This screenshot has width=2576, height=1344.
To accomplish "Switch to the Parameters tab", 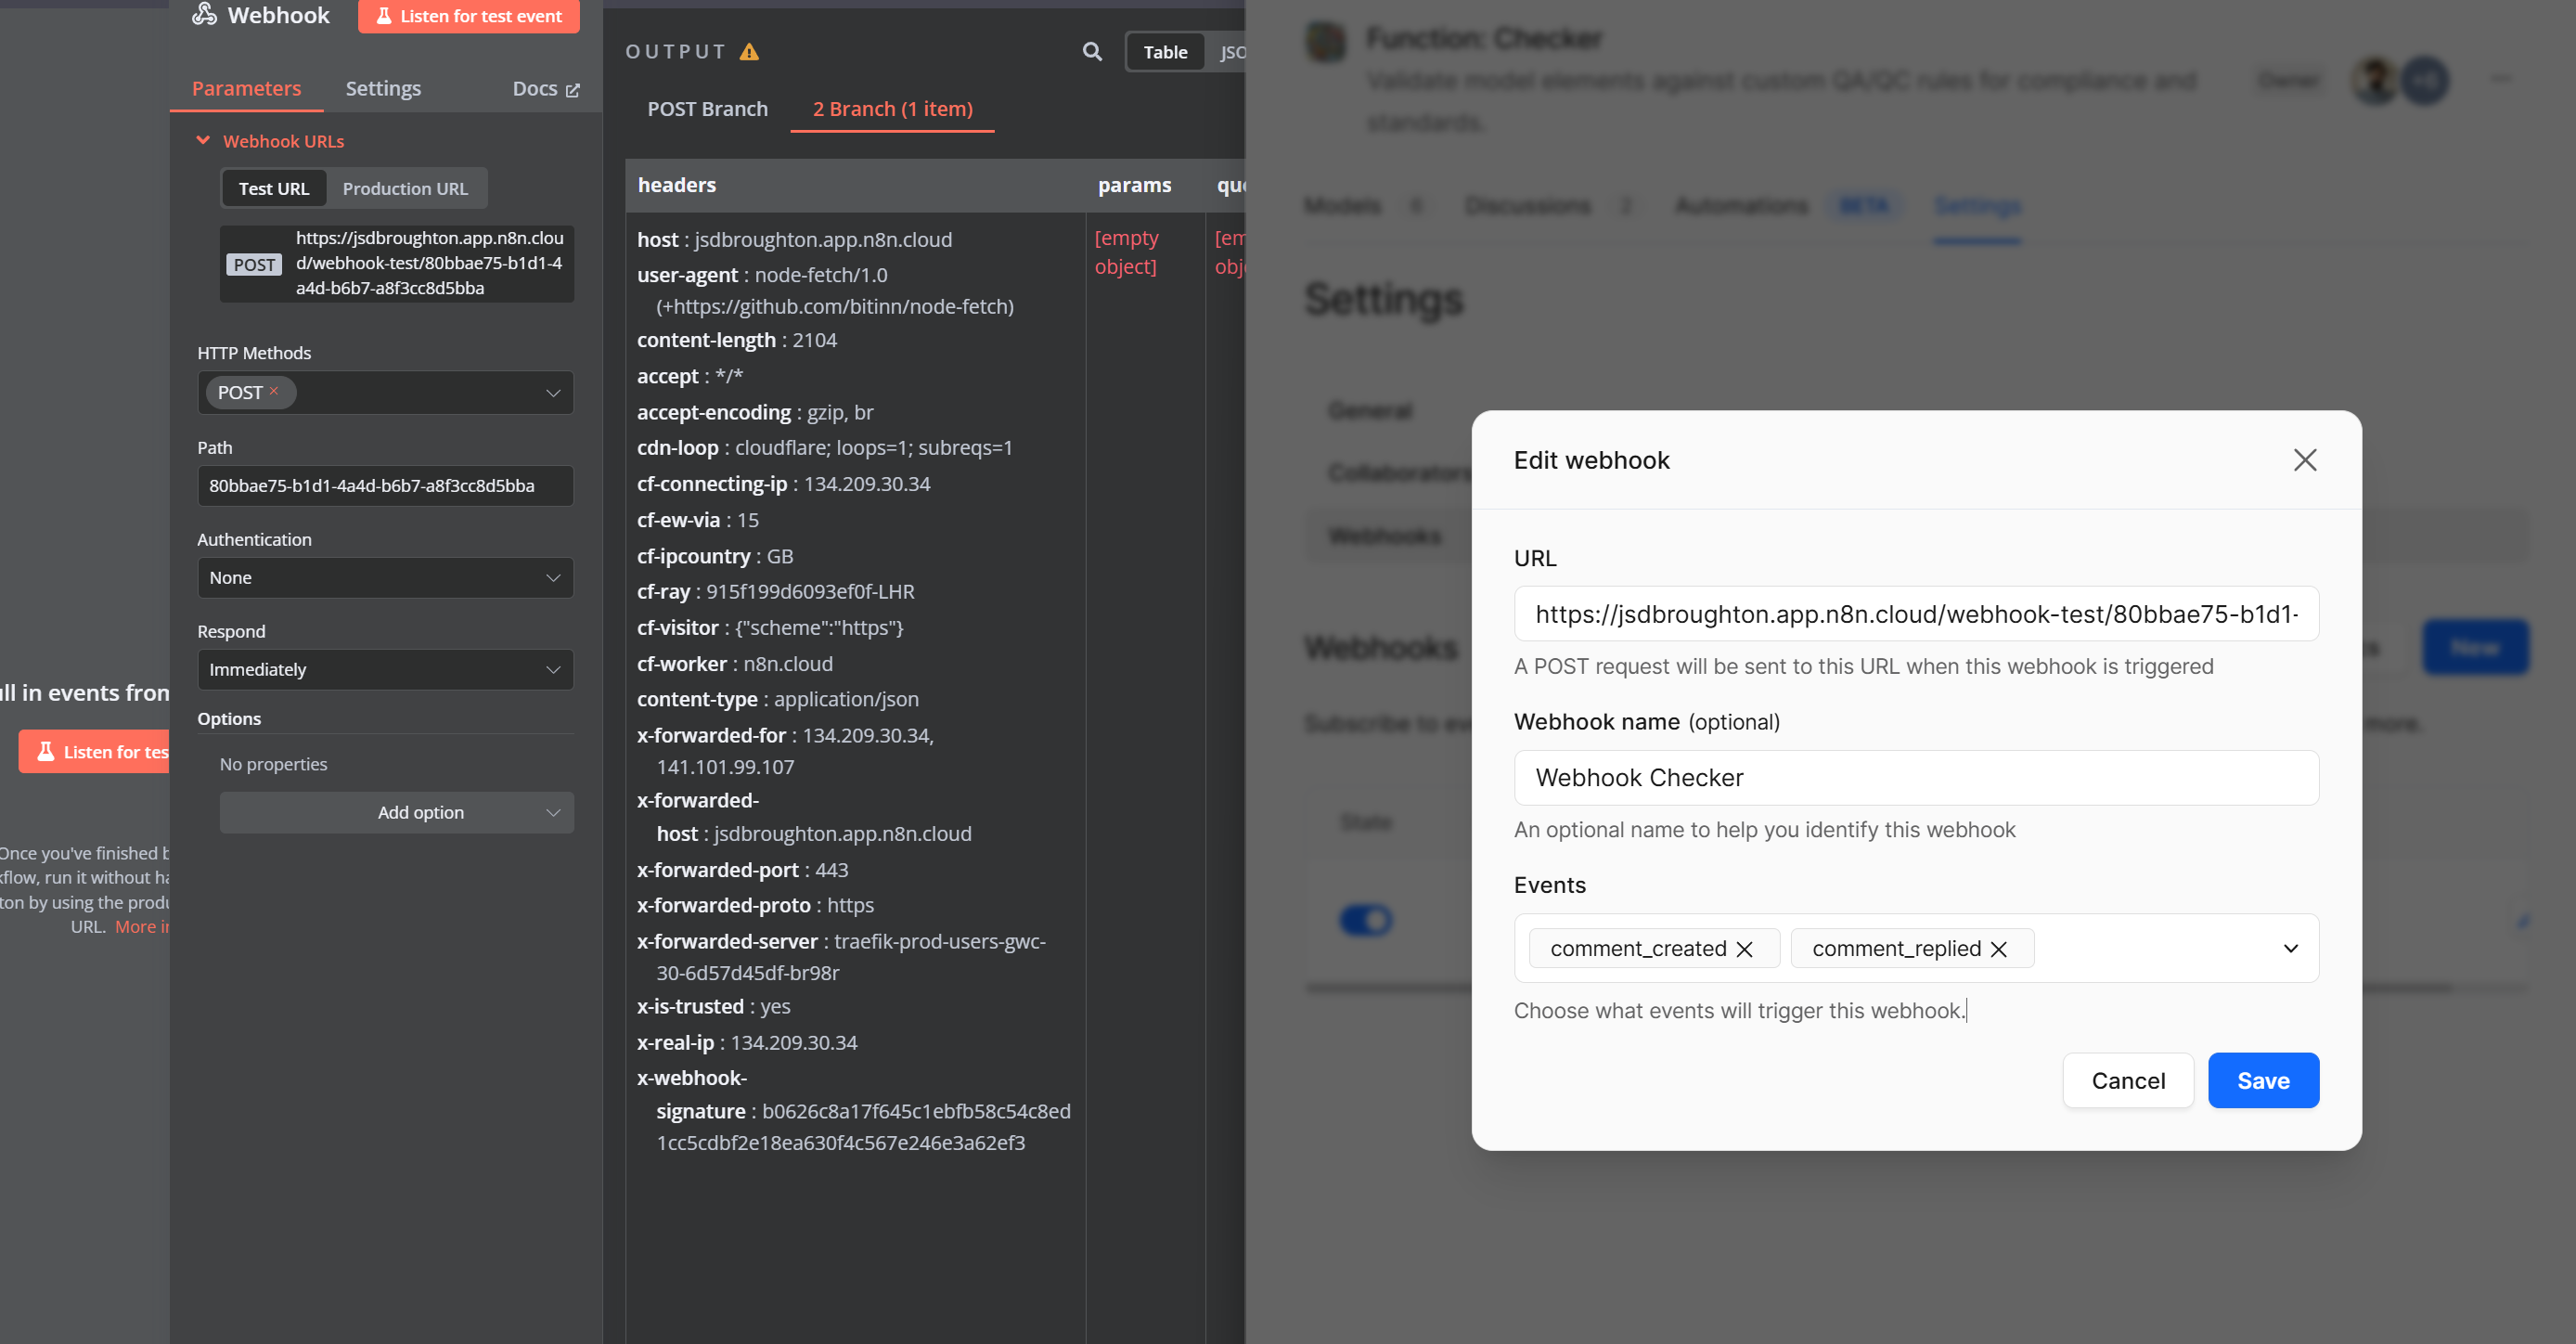I will 246,88.
